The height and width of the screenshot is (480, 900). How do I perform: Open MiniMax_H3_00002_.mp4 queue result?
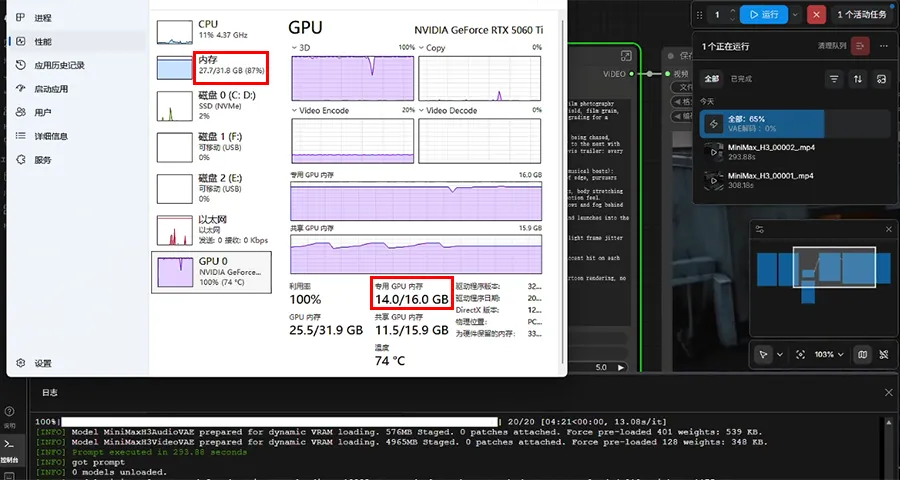click(x=796, y=152)
